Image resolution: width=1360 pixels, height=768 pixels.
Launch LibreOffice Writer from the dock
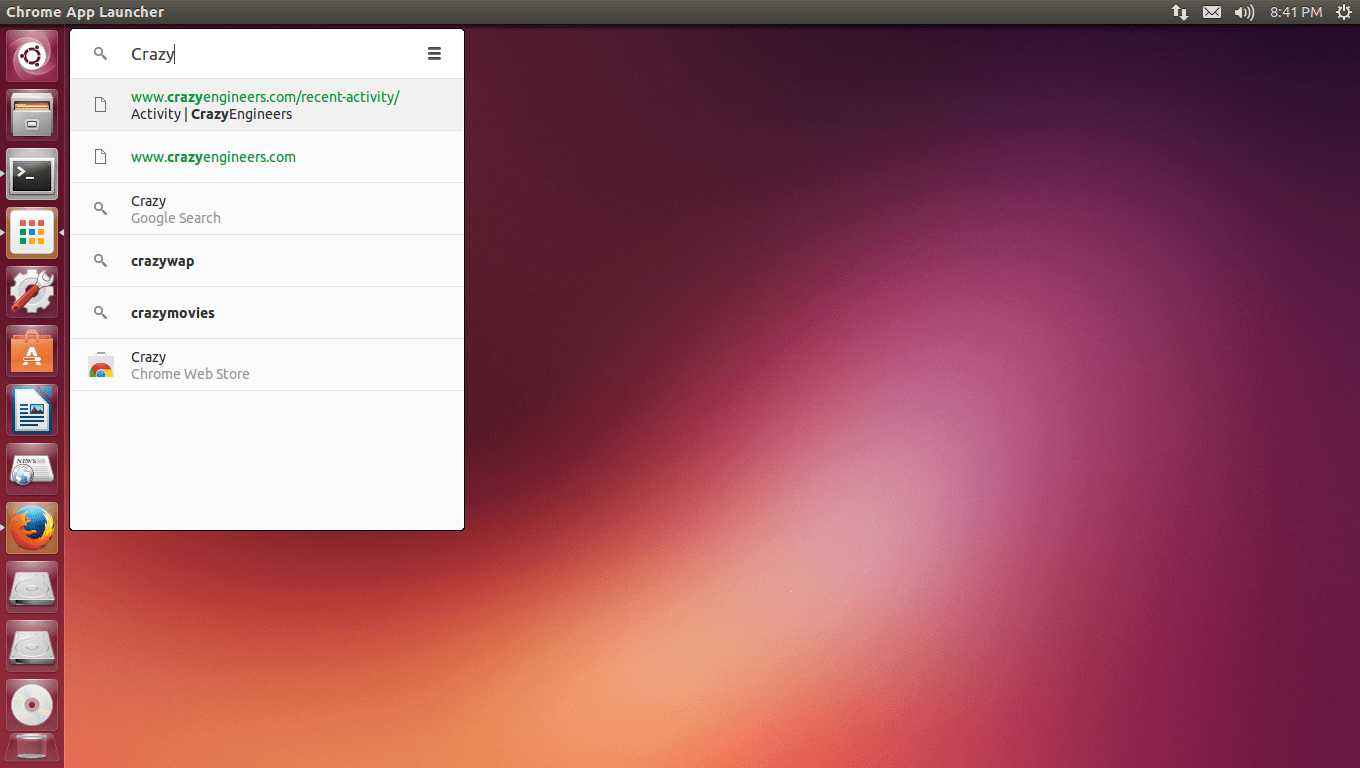(32, 410)
